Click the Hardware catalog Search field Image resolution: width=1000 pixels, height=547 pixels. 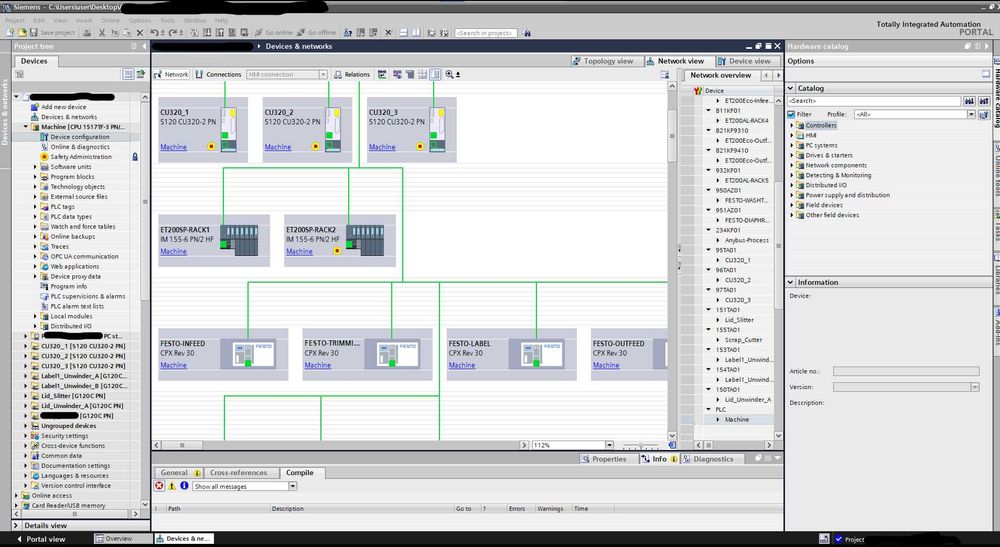[874, 101]
